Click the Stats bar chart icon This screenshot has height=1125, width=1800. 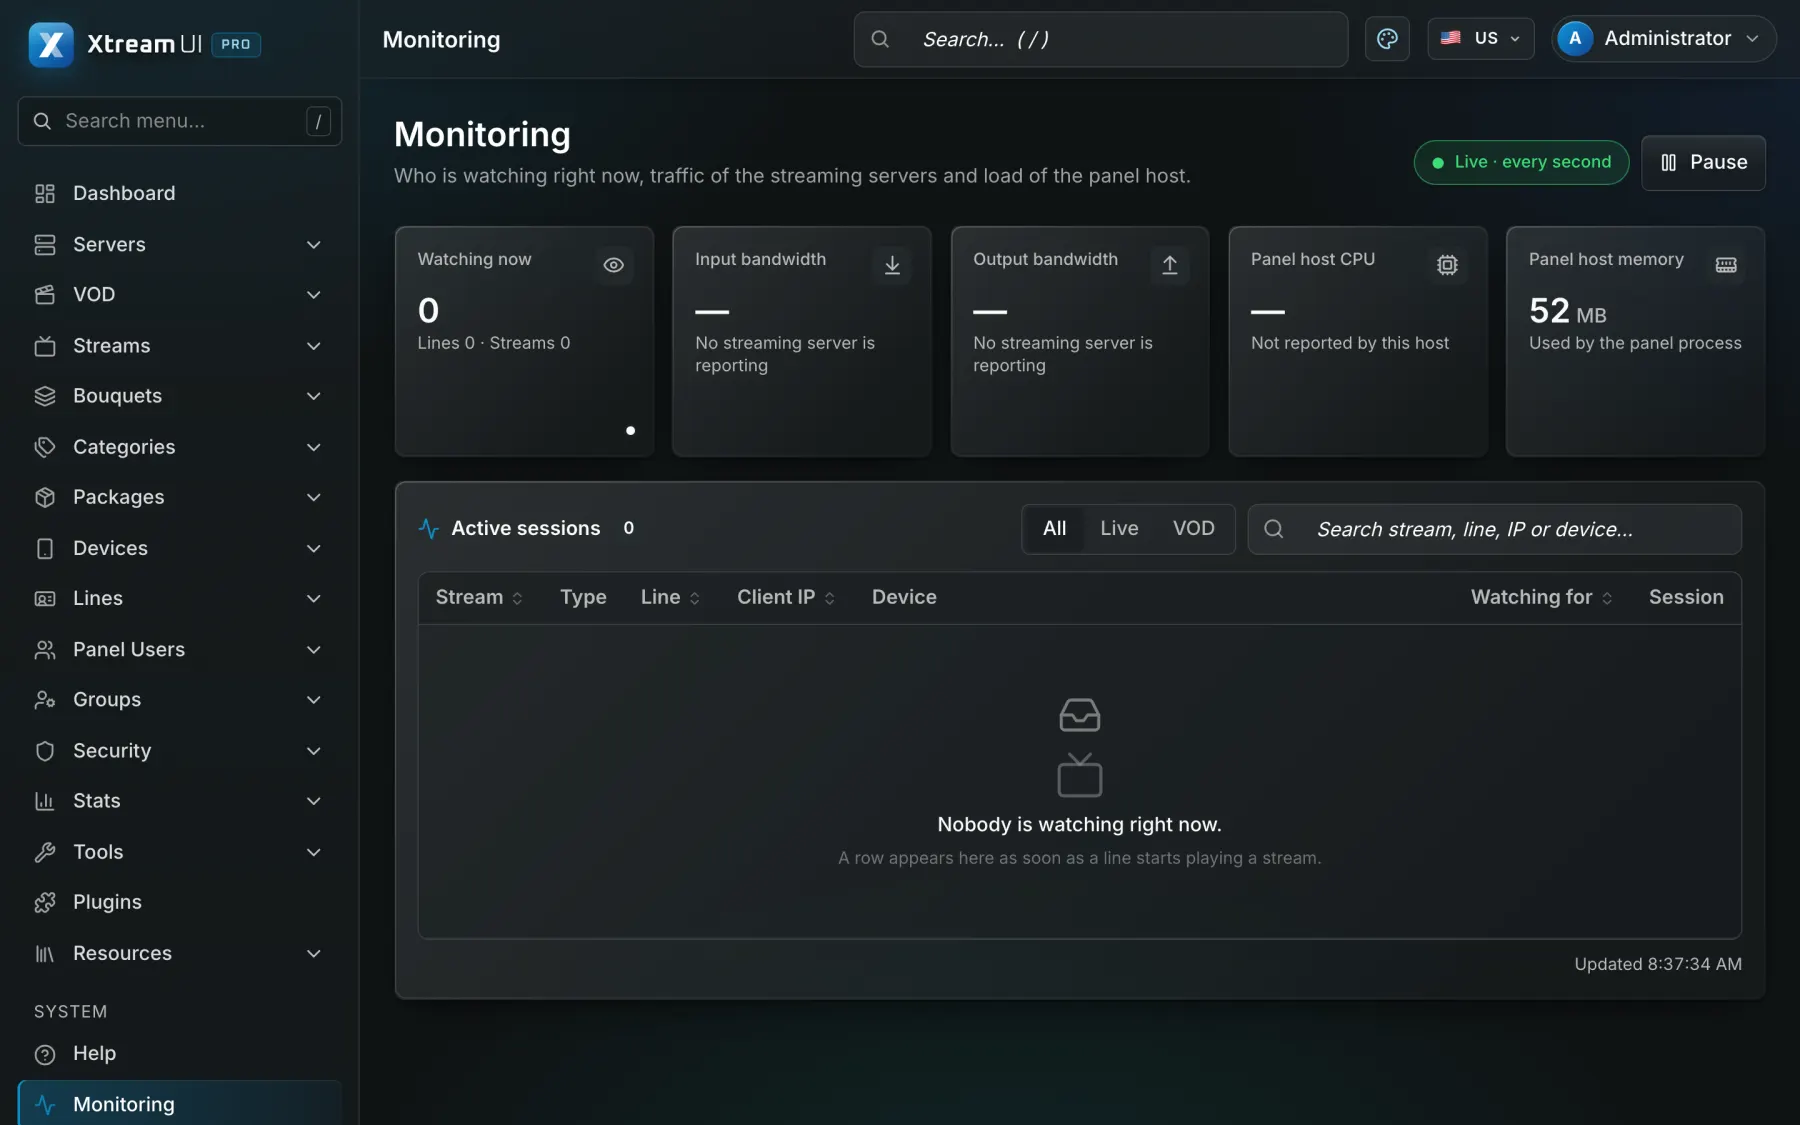45,801
